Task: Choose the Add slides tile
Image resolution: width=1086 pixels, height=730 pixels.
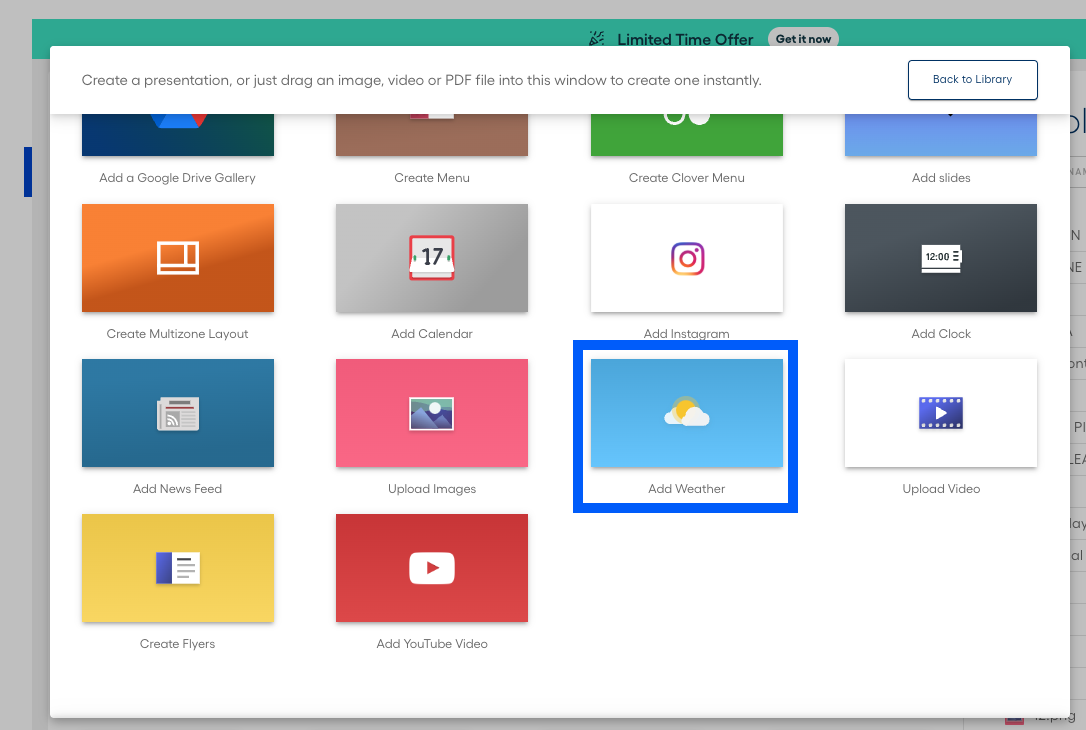Action: tap(941, 136)
